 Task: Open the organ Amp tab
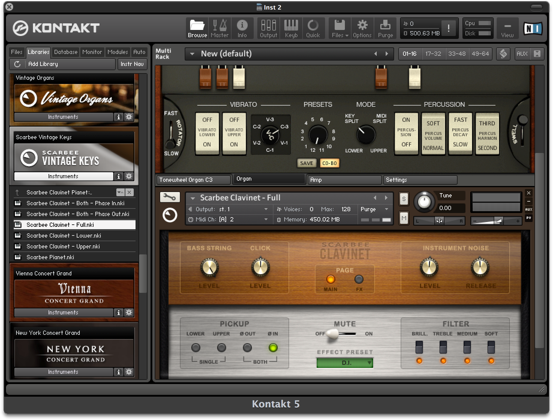(344, 180)
